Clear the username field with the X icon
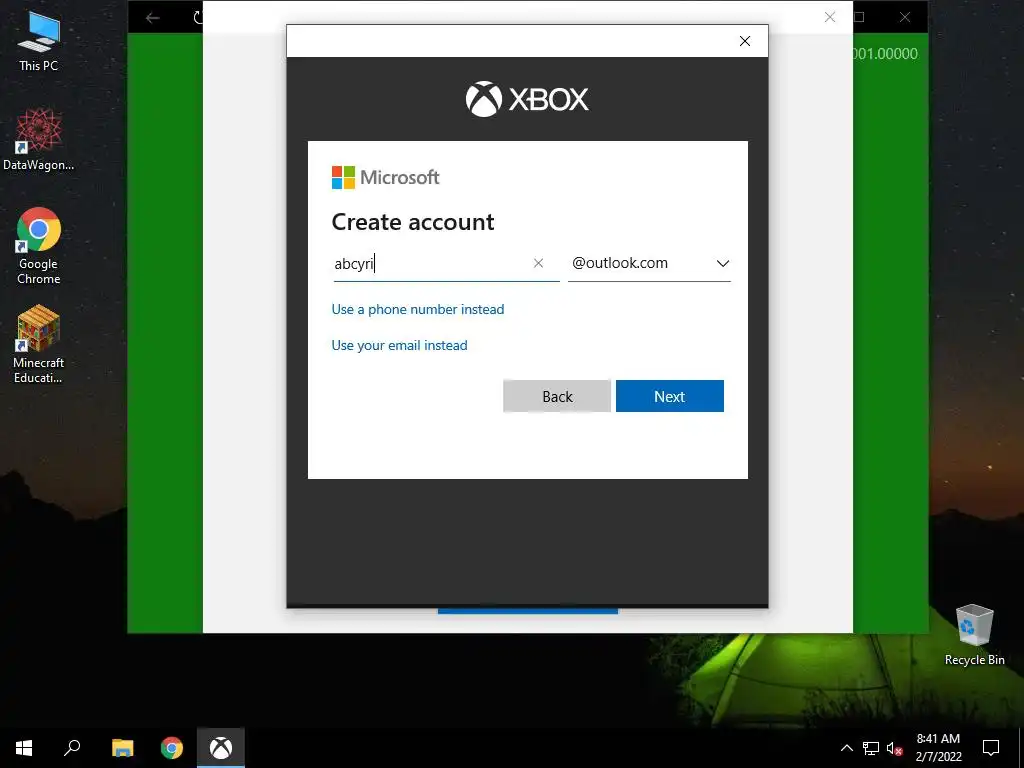The width and height of the screenshot is (1024, 768). (538, 263)
